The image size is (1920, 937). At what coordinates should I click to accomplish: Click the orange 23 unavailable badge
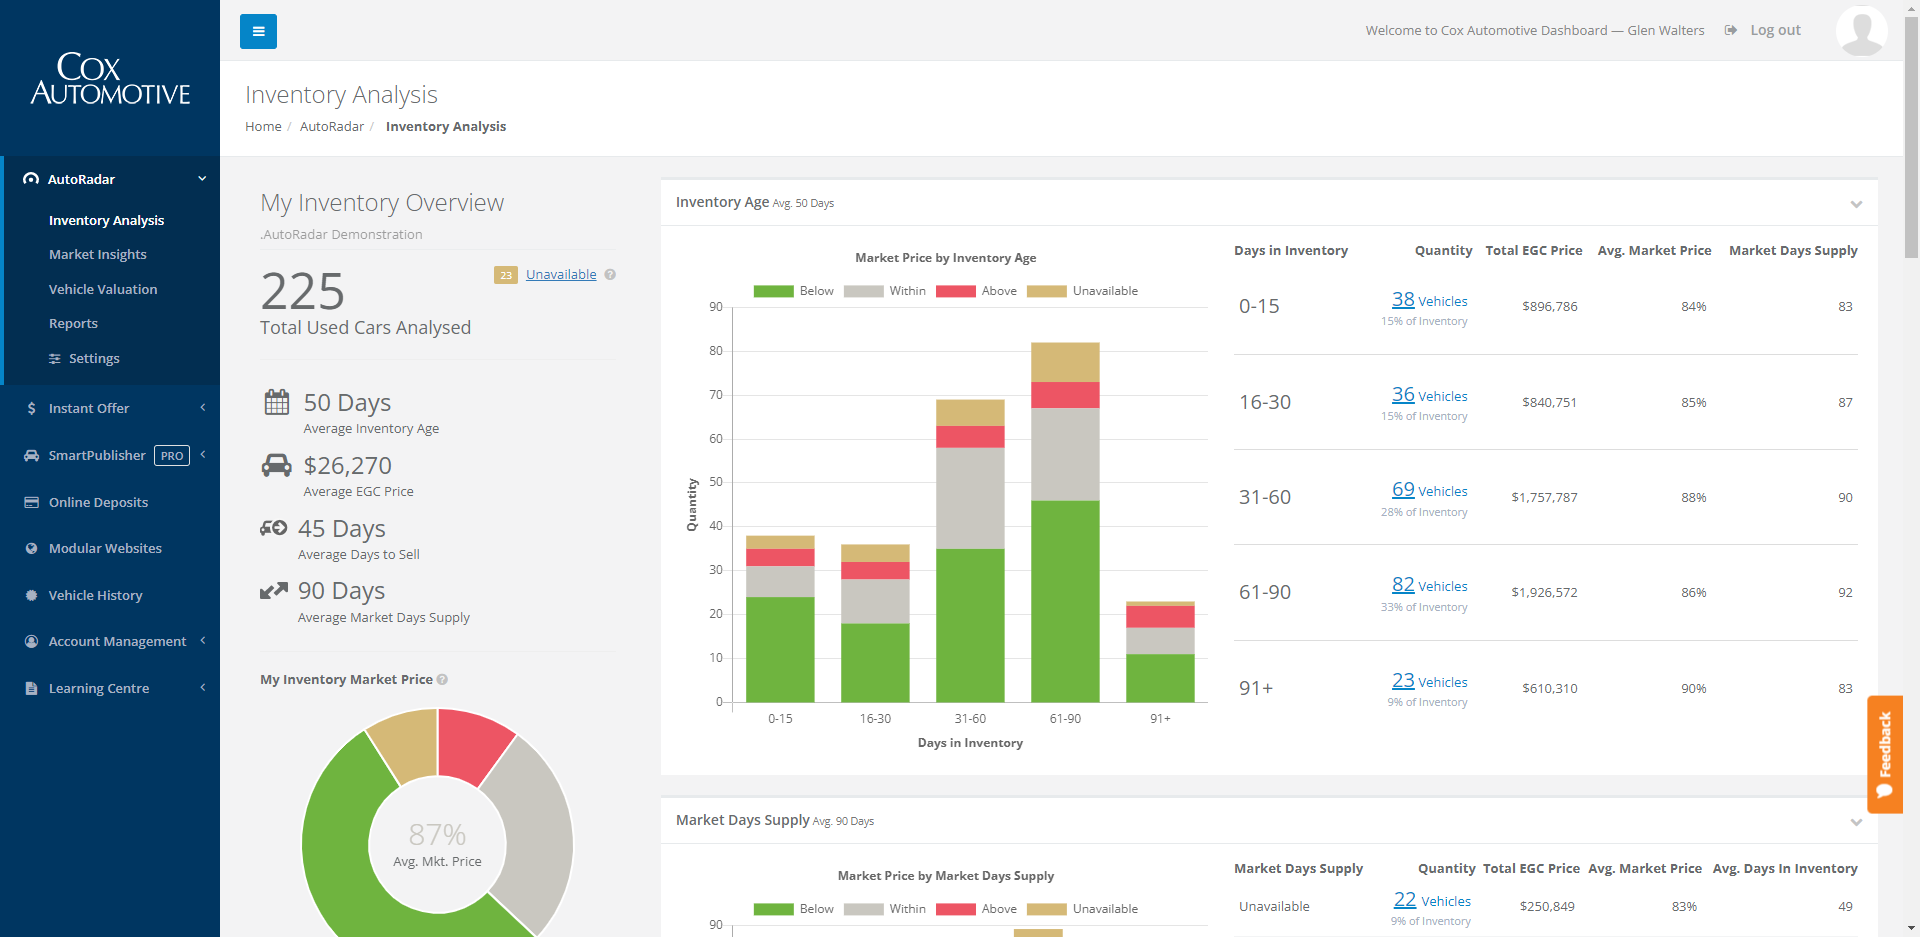(x=506, y=275)
